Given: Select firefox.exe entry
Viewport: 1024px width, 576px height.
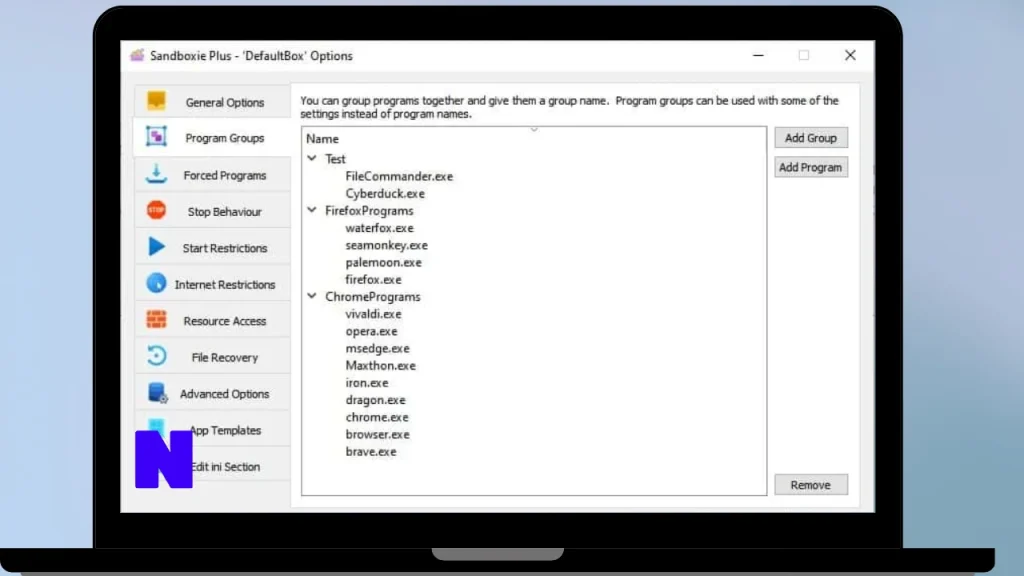Looking at the screenshot, I should pyautogui.click(x=373, y=280).
